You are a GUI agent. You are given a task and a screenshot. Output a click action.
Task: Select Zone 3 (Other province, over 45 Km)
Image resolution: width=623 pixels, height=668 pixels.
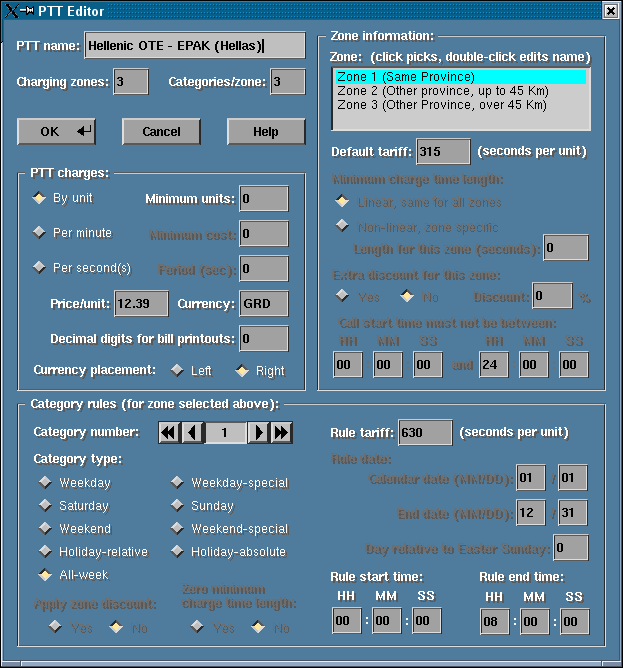(441, 105)
